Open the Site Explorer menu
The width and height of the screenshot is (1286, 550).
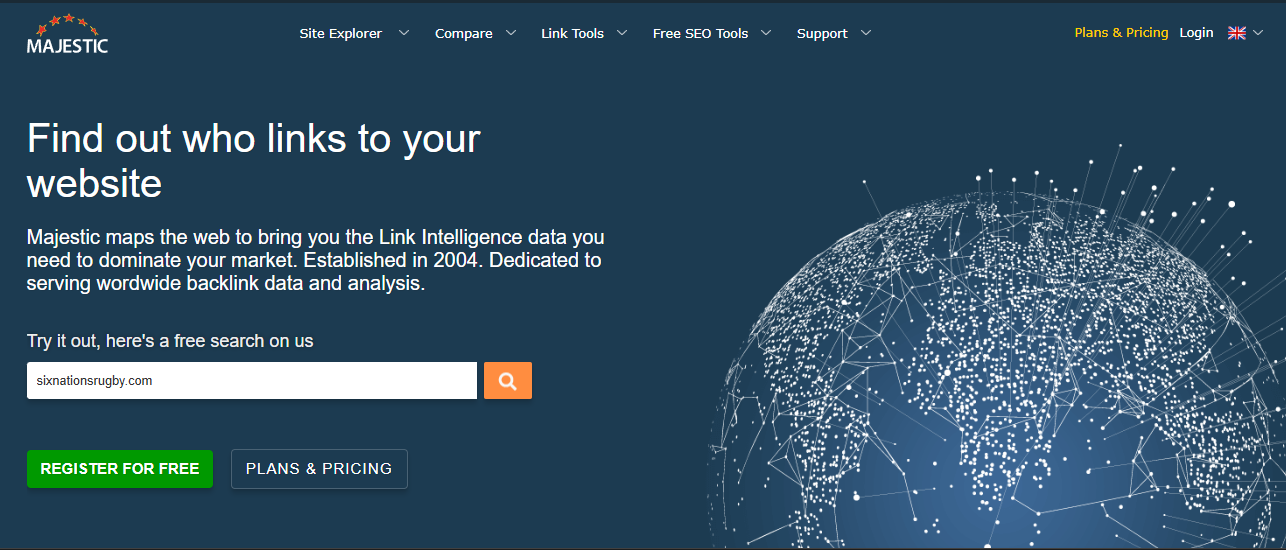pyautogui.click(x=341, y=33)
